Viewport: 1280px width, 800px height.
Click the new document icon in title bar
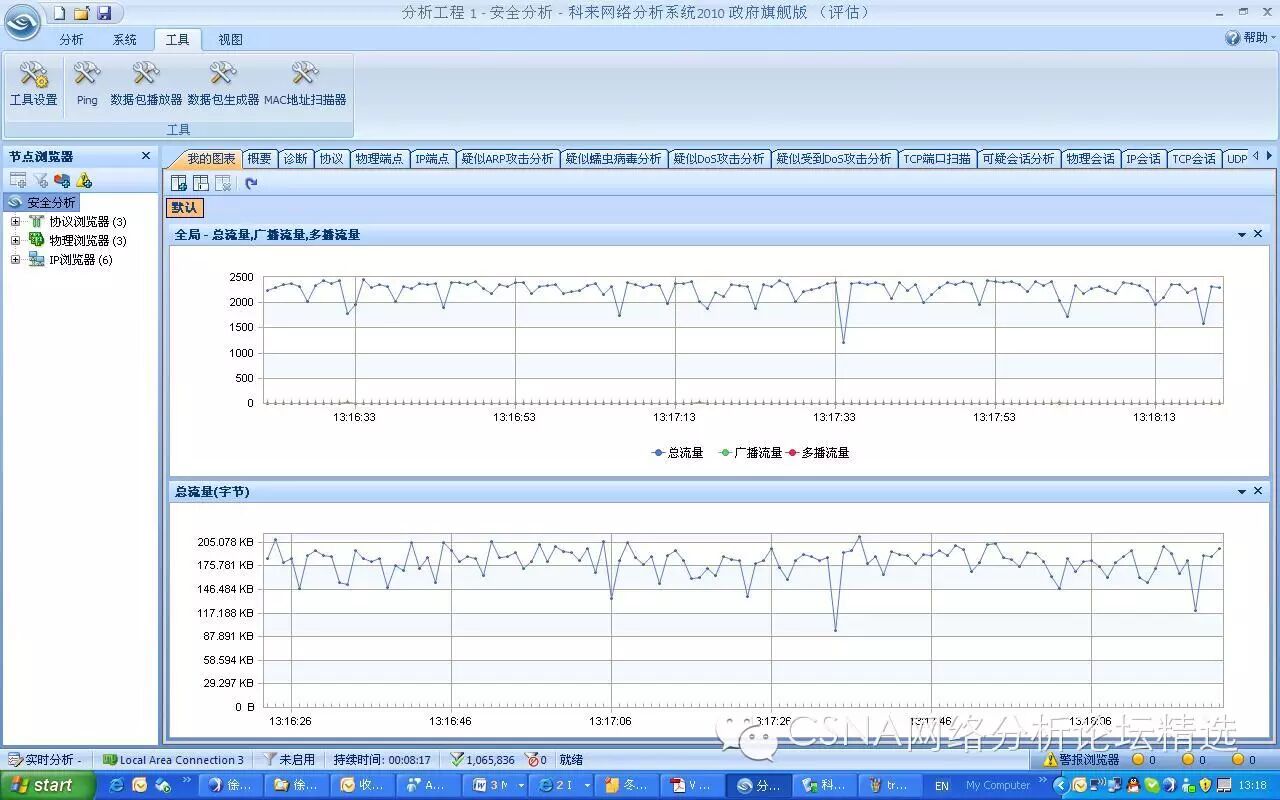59,13
